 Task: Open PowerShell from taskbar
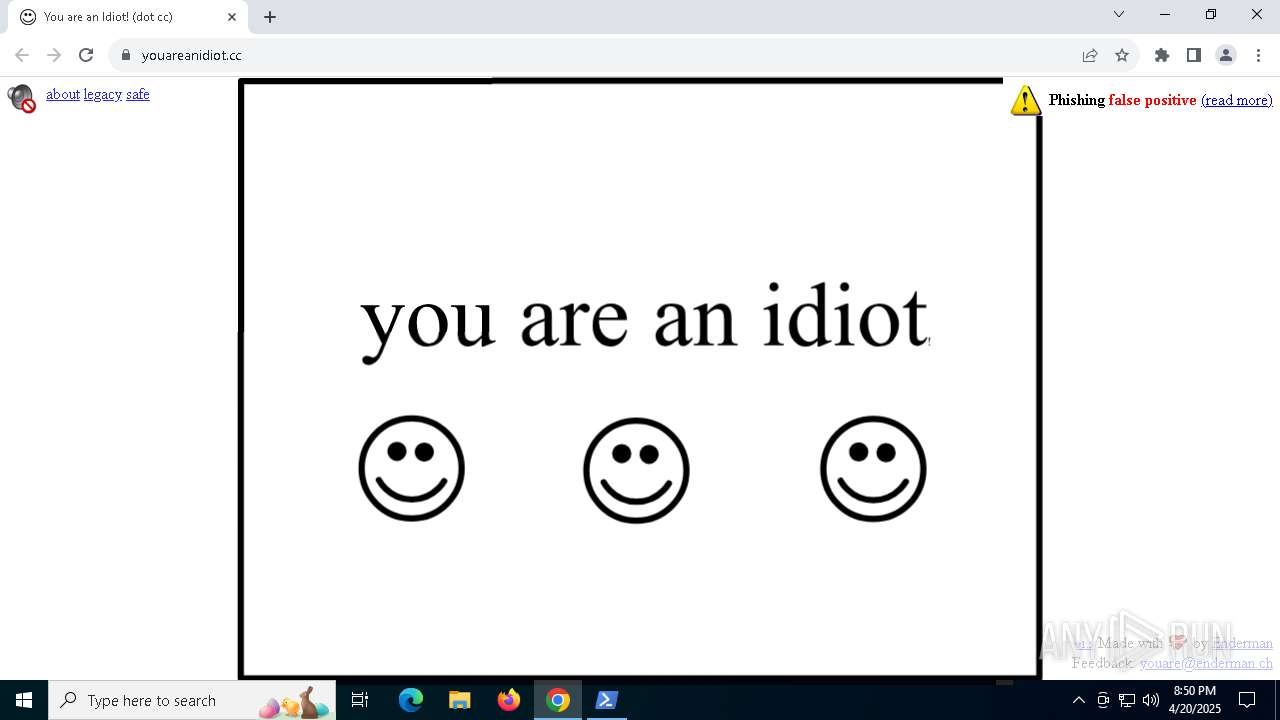[607, 700]
